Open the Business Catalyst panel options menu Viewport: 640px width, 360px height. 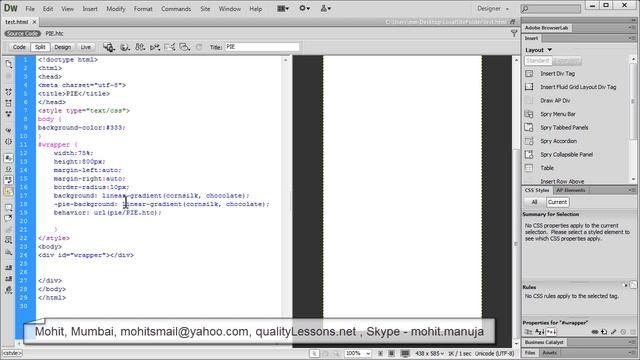coord(631,342)
